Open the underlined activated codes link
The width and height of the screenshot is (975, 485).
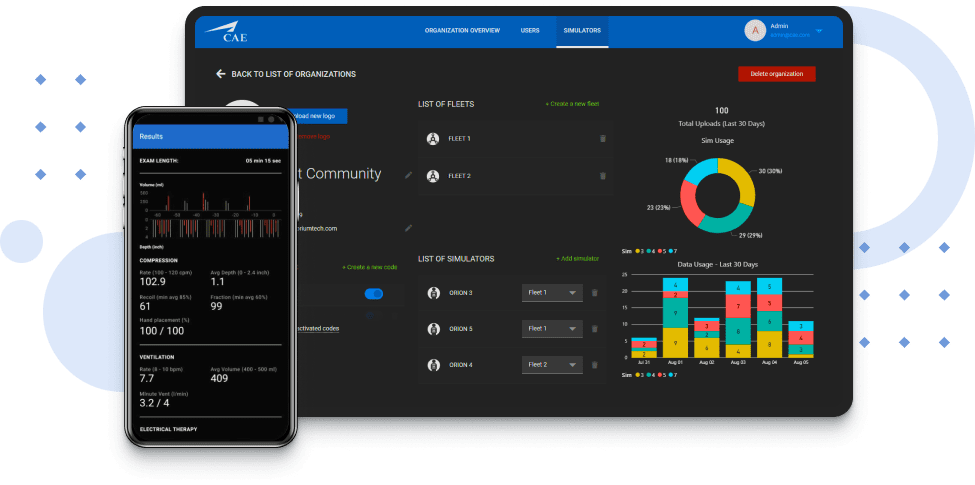pos(319,328)
